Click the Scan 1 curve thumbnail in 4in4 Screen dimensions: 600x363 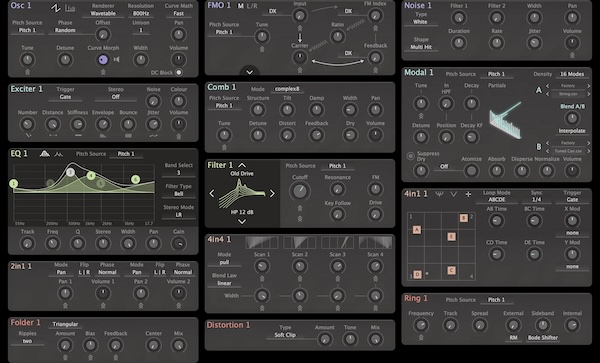click(262, 243)
